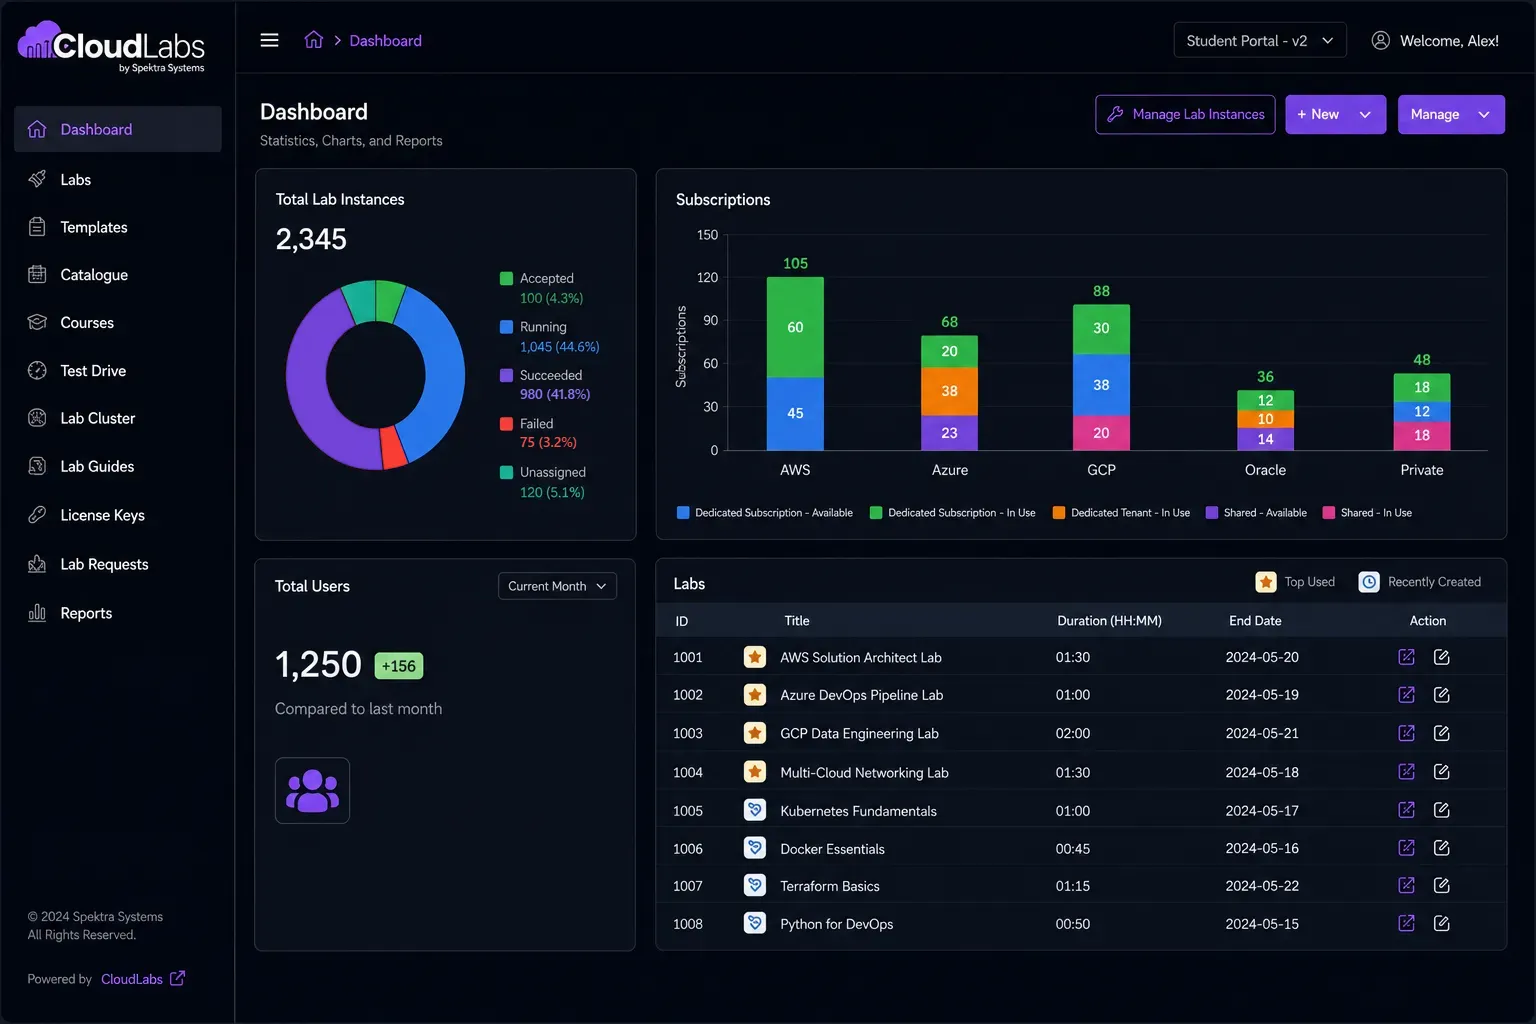Edit the Python for DevOps row
The width and height of the screenshot is (1536, 1024).
coord(1441,923)
